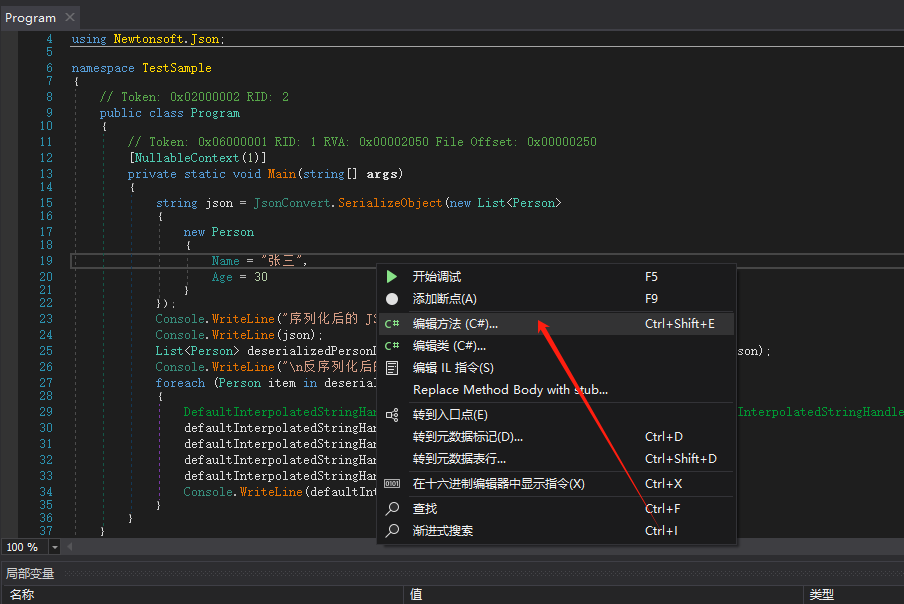Select 转到元数据表行 menu entry

[459, 459]
